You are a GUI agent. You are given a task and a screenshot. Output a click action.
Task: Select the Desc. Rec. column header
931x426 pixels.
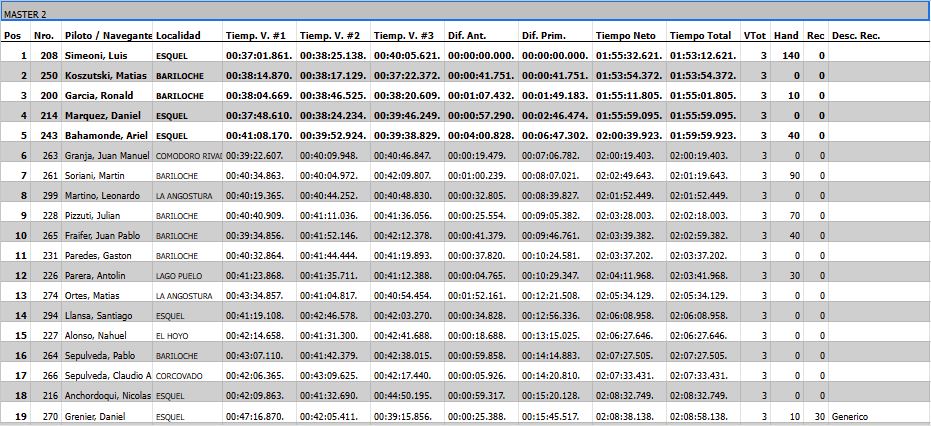point(856,36)
